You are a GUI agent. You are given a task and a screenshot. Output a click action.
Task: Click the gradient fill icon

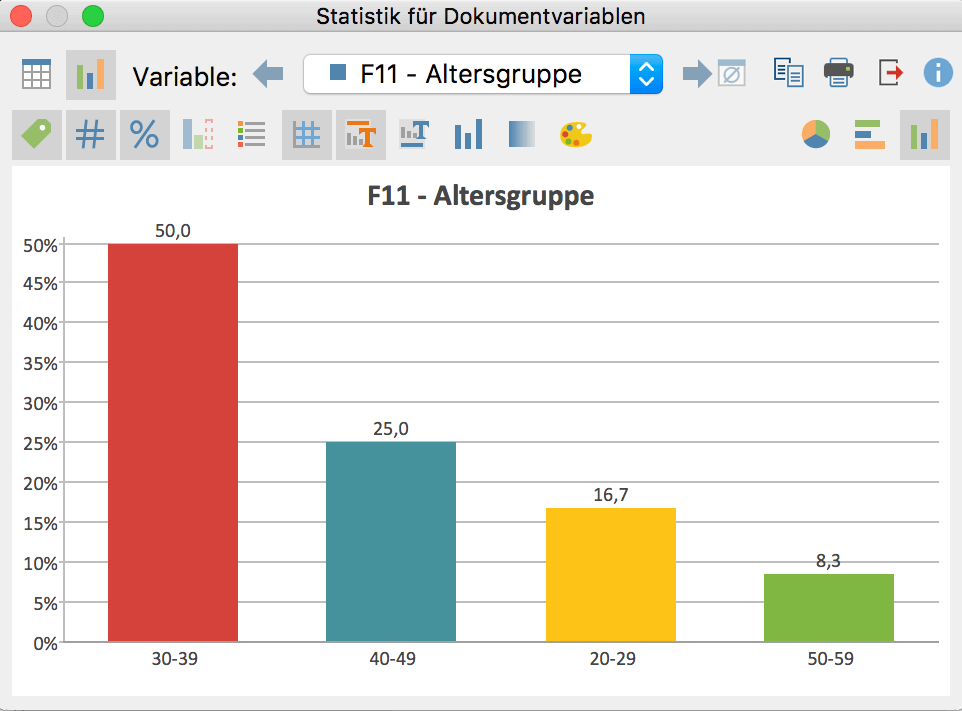(x=522, y=135)
